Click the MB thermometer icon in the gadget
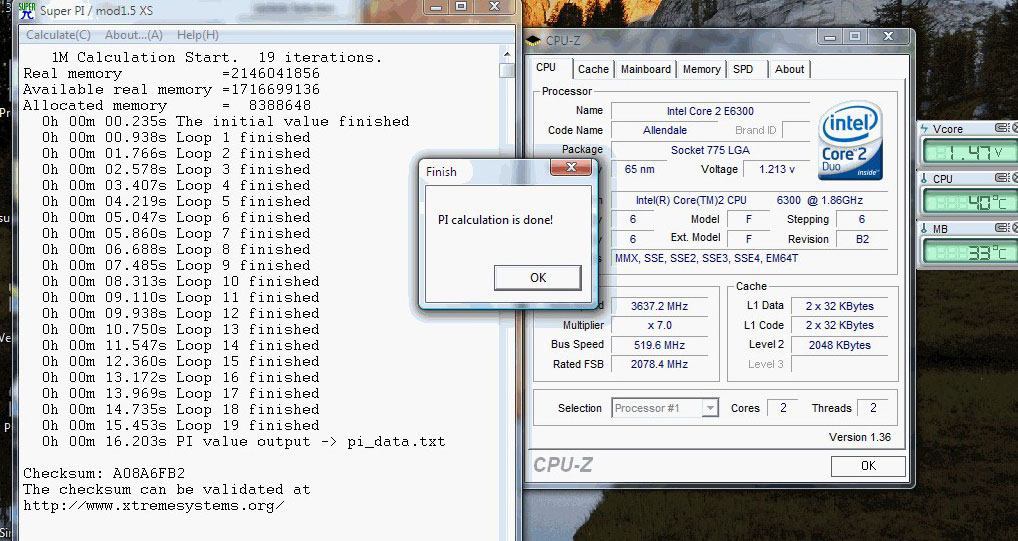The width and height of the screenshot is (1018, 541). click(925, 229)
